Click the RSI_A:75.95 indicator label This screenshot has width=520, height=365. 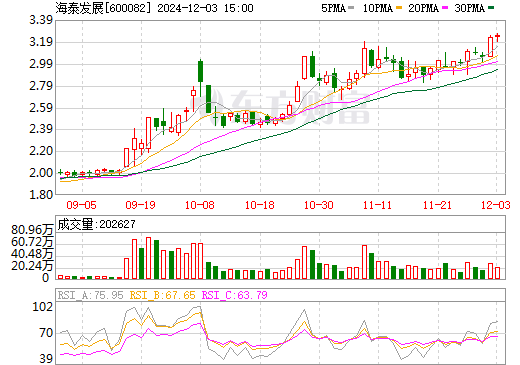[90, 295]
